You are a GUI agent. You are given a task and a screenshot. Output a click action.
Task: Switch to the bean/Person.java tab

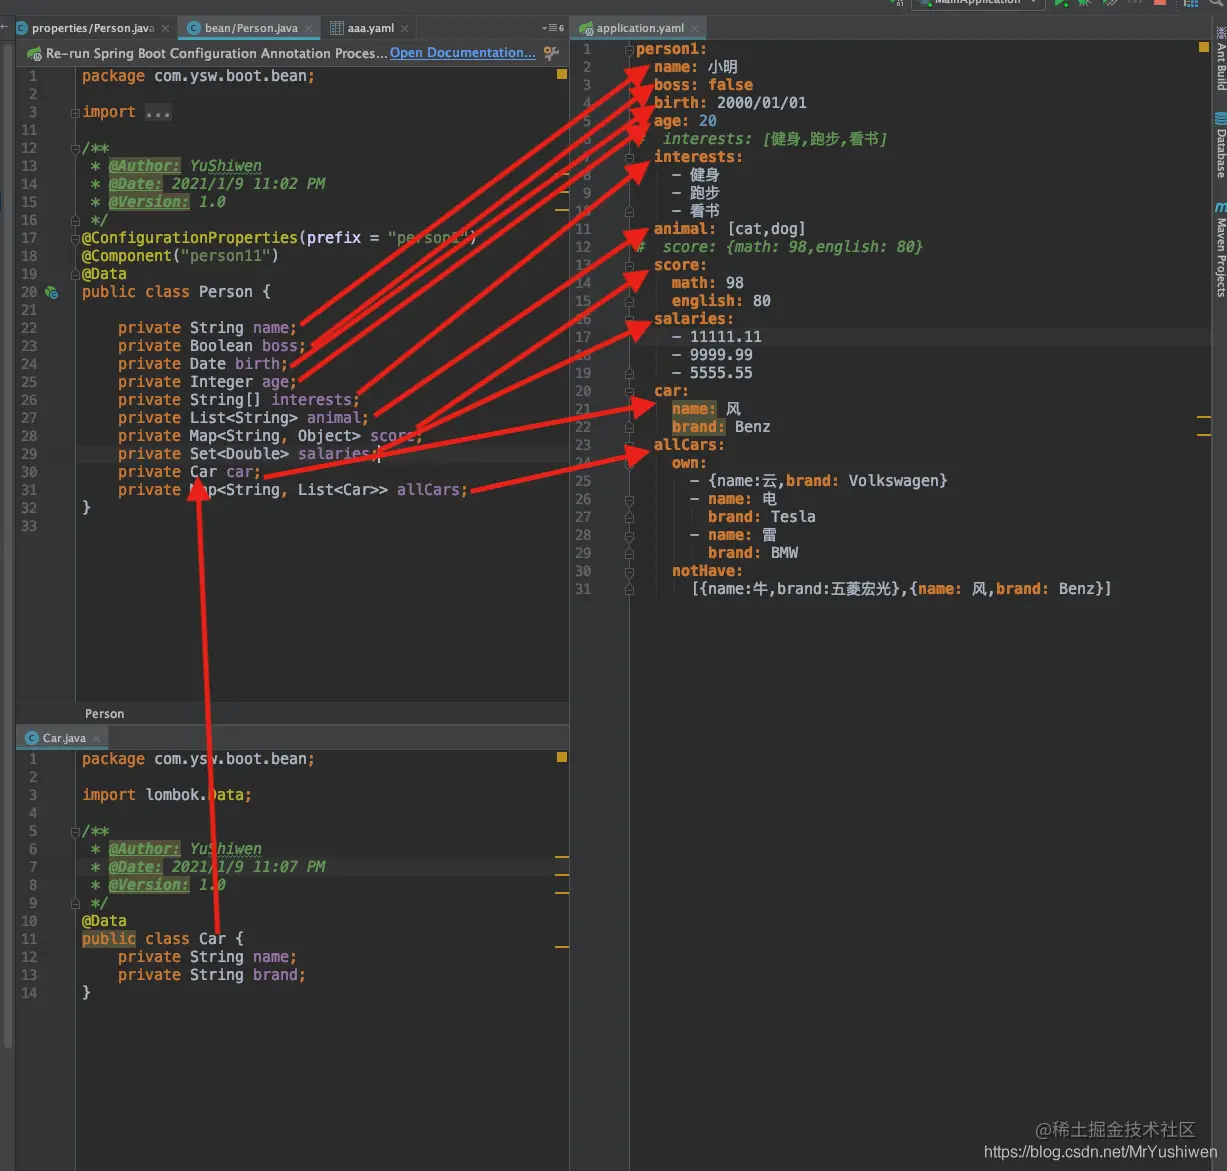[x=251, y=28]
